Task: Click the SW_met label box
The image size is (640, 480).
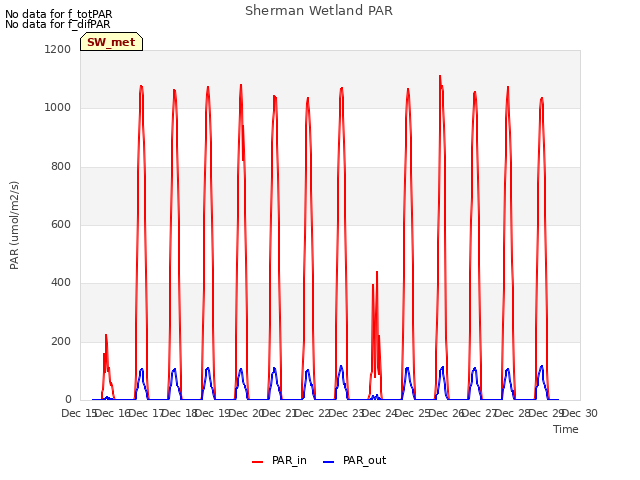Action: 111,42
